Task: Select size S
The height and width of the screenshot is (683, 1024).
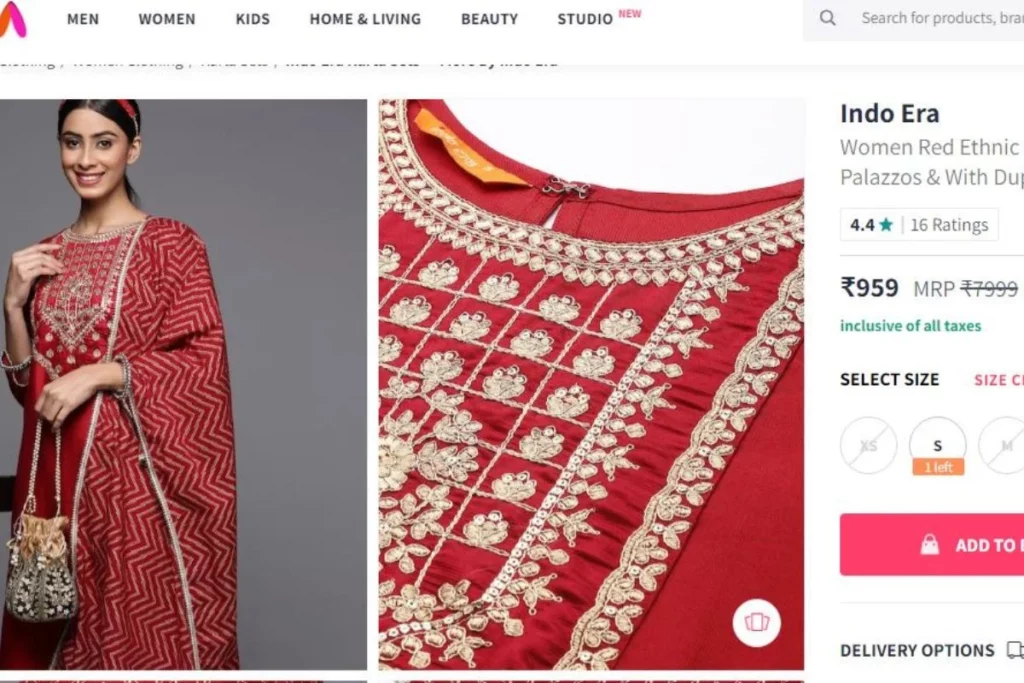Action: coord(937,446)
